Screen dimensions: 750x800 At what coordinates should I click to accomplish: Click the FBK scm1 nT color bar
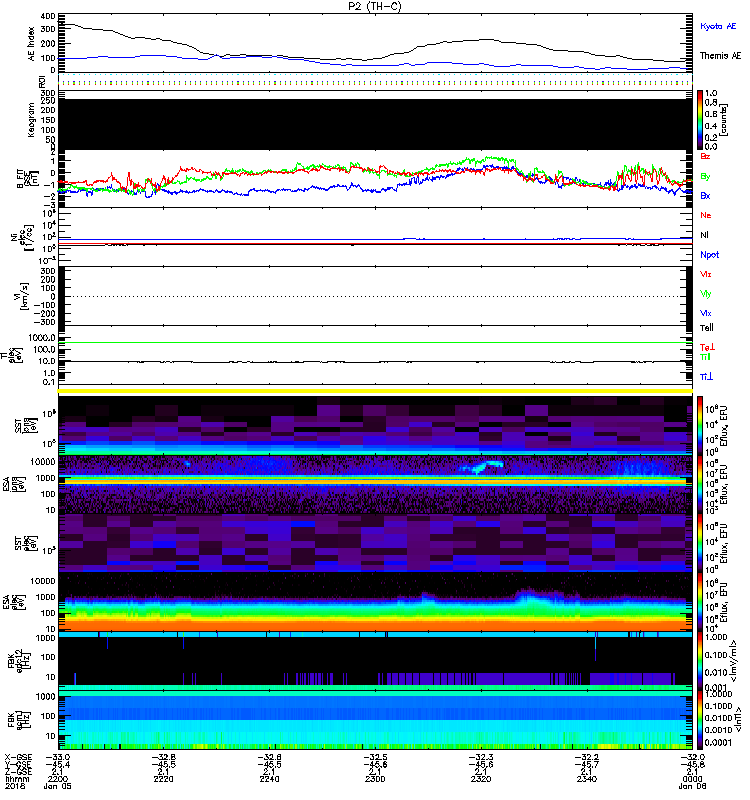point(700,720)
